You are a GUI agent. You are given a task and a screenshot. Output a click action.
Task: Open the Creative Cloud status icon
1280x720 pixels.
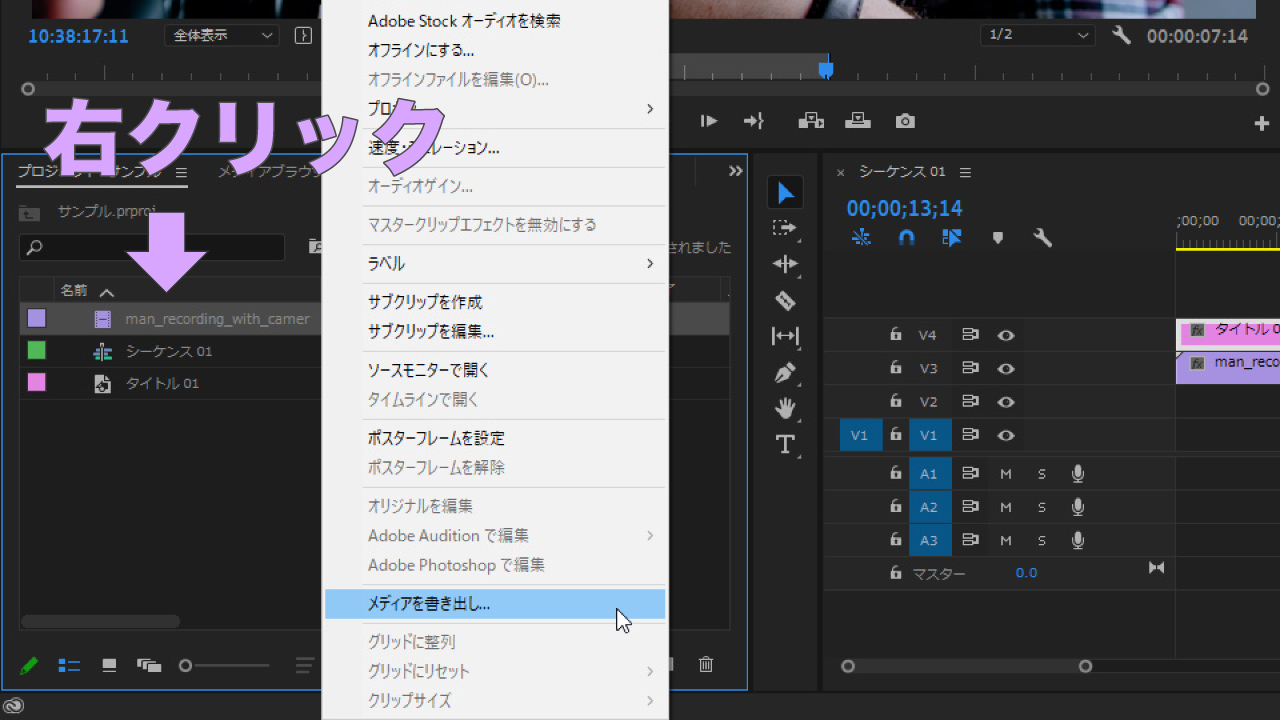click(14, 705)
